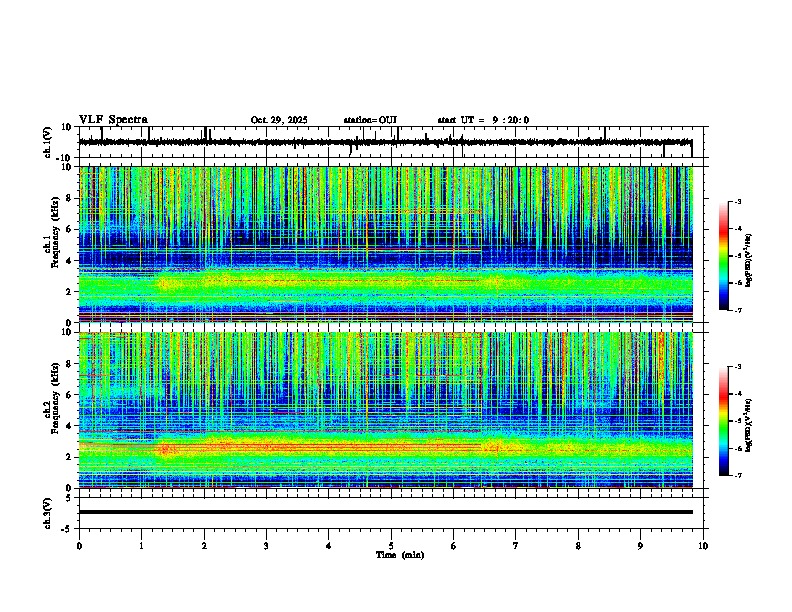
Task: Click the "ch.1(V)" waveform axis label
Action: click(48, 142)
